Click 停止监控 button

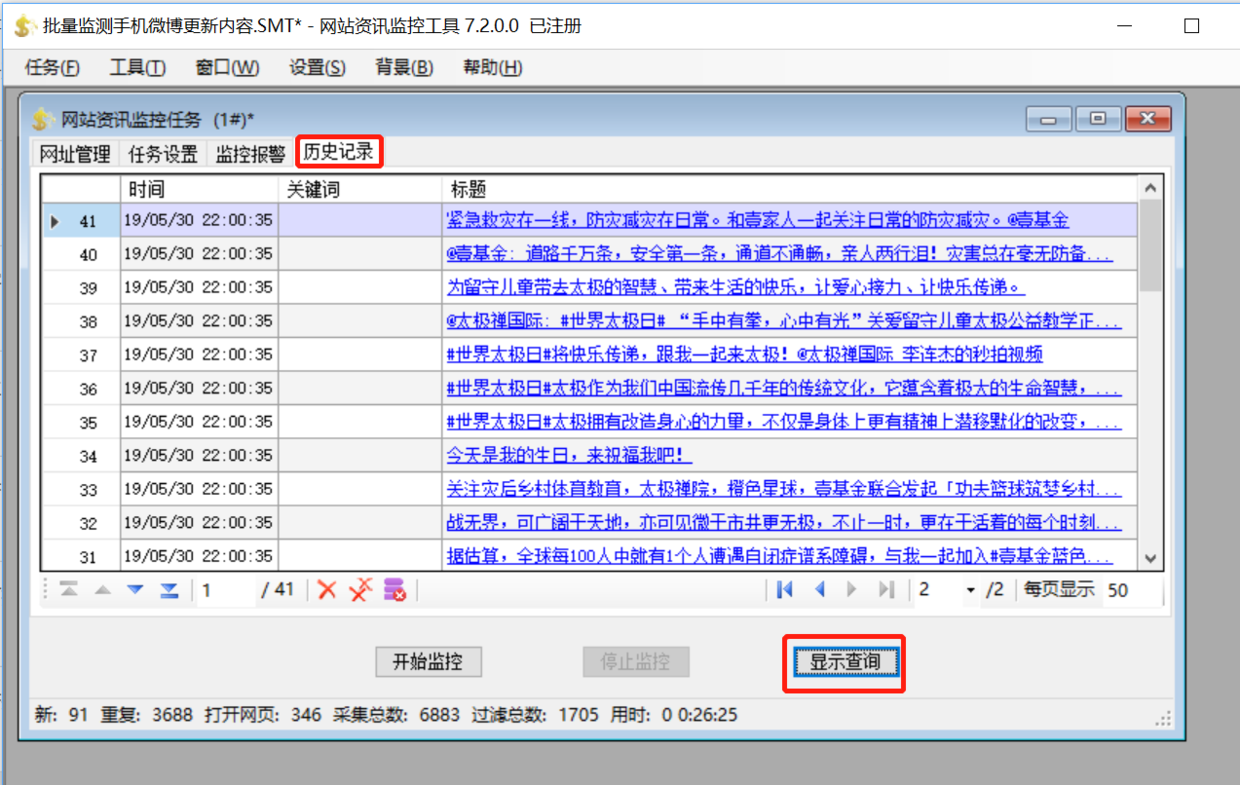[x=636, y=662]
